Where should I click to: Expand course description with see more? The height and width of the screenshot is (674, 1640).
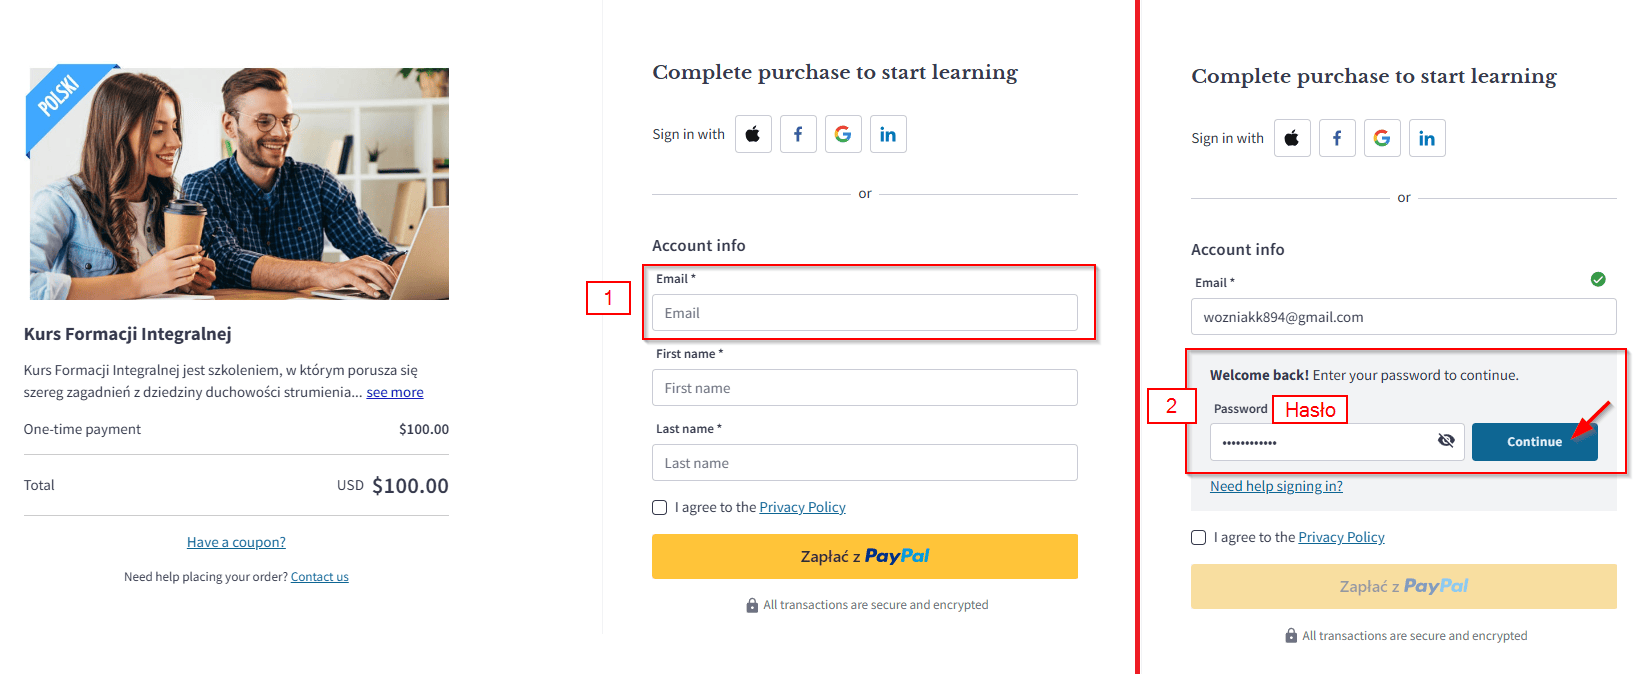tap(395, 392)
